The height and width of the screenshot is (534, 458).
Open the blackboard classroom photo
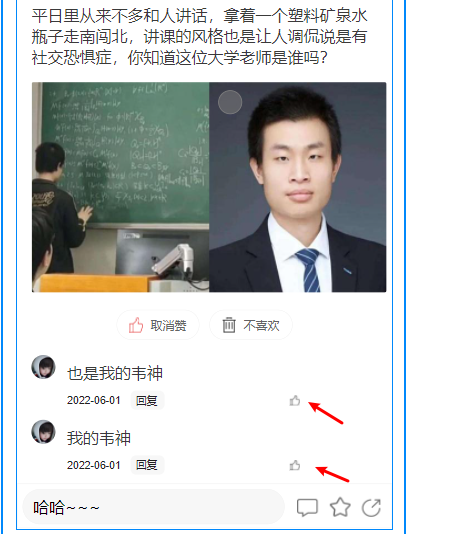[x=121, y=187]
